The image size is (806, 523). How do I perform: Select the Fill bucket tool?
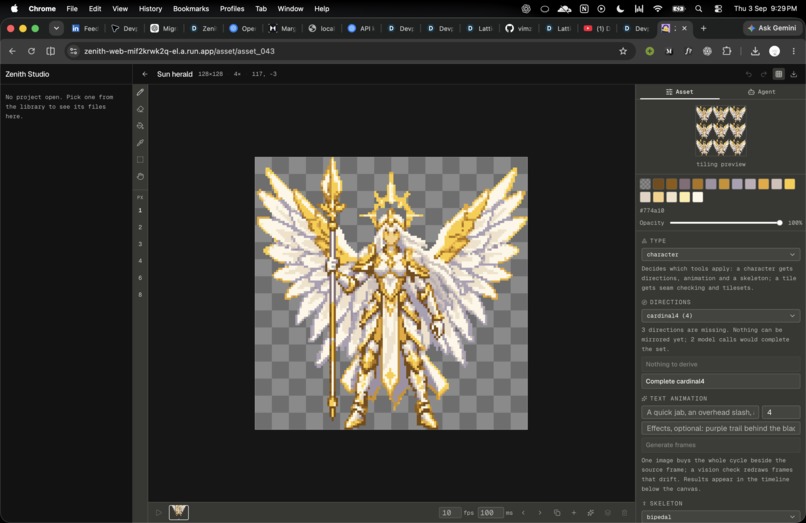point(140,126)
